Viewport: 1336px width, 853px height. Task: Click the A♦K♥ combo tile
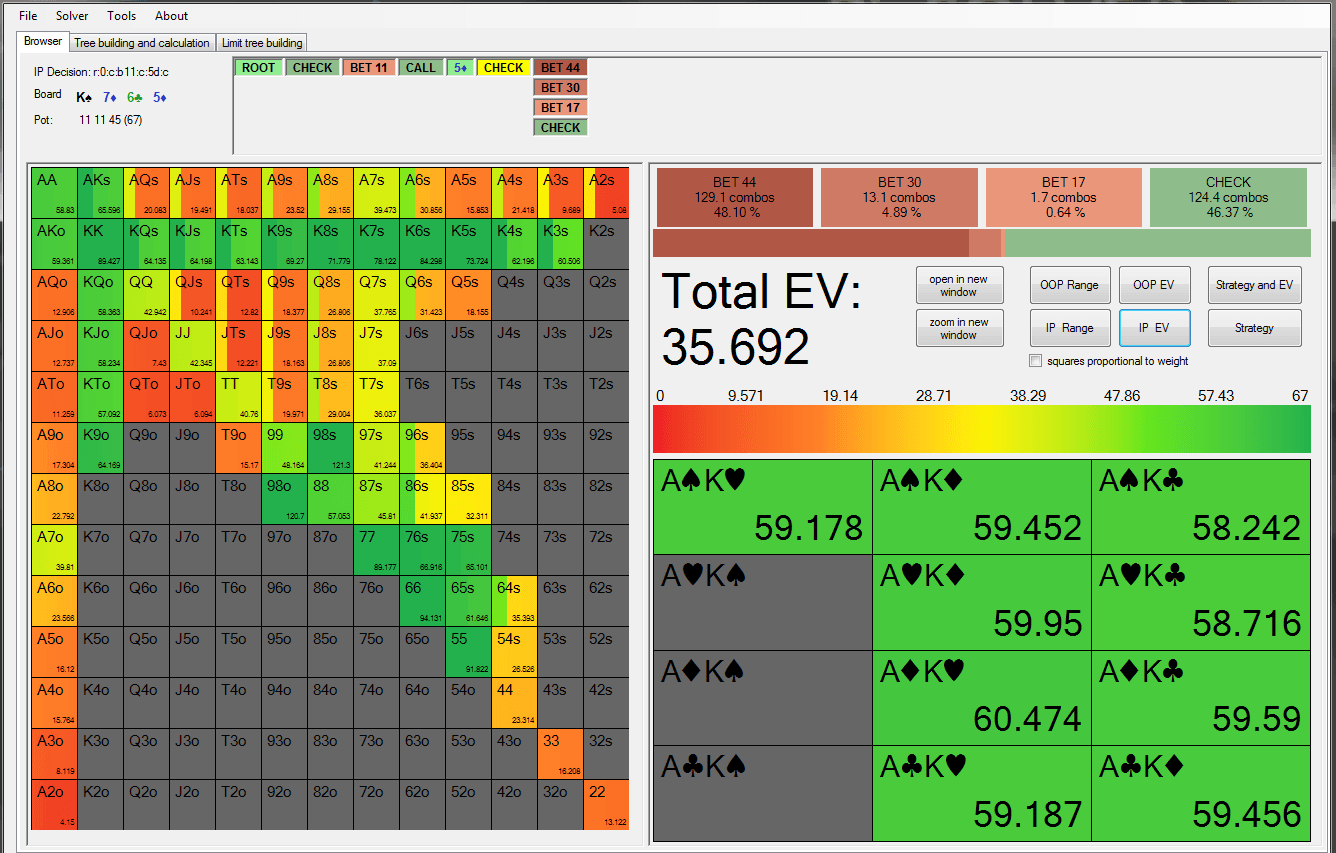pyautogui.click(x=981, y=698)
